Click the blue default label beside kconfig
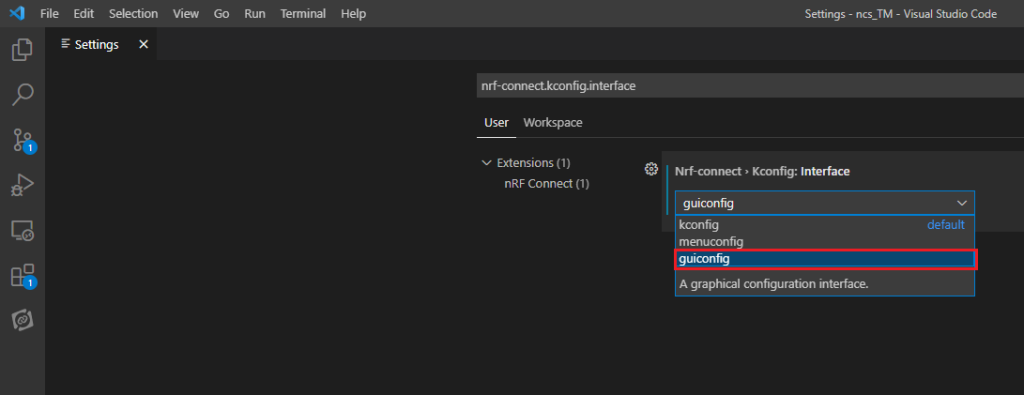The height and width of the screenshot is (395, 1024). click(x=946, y=225)
